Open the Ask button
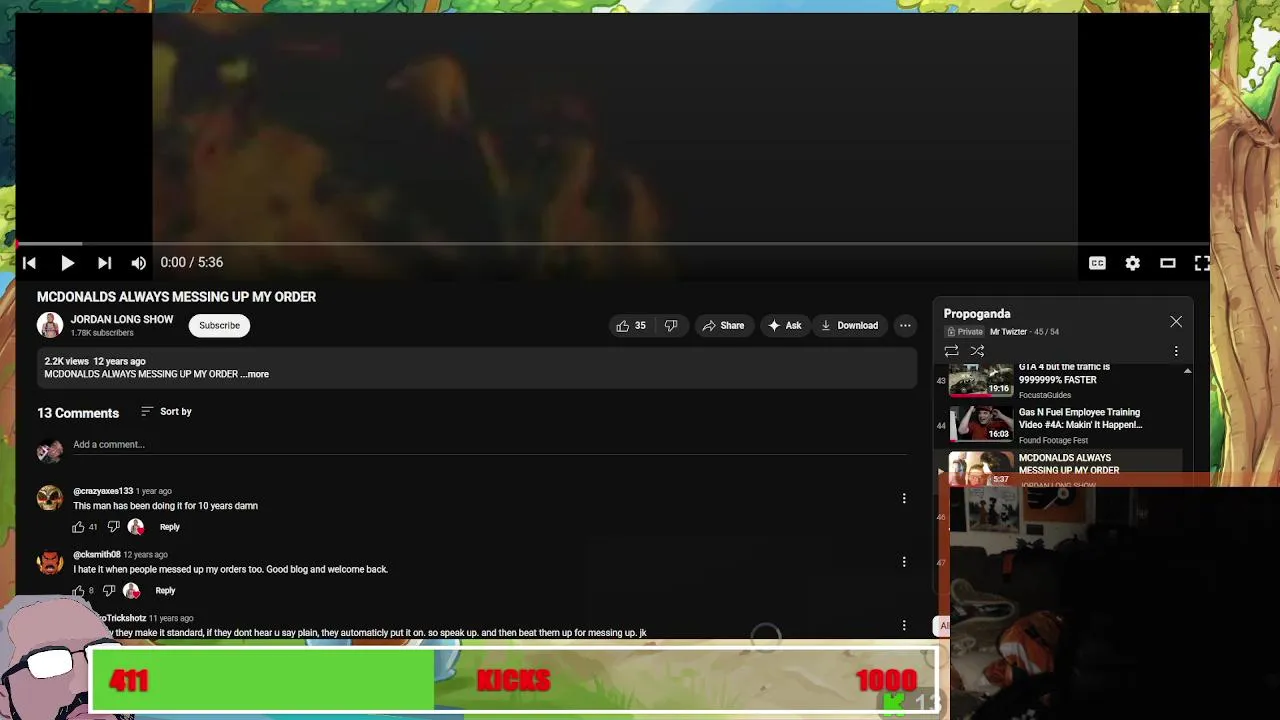The width and height of the screenshot is (1280, 720). [785, 326]
